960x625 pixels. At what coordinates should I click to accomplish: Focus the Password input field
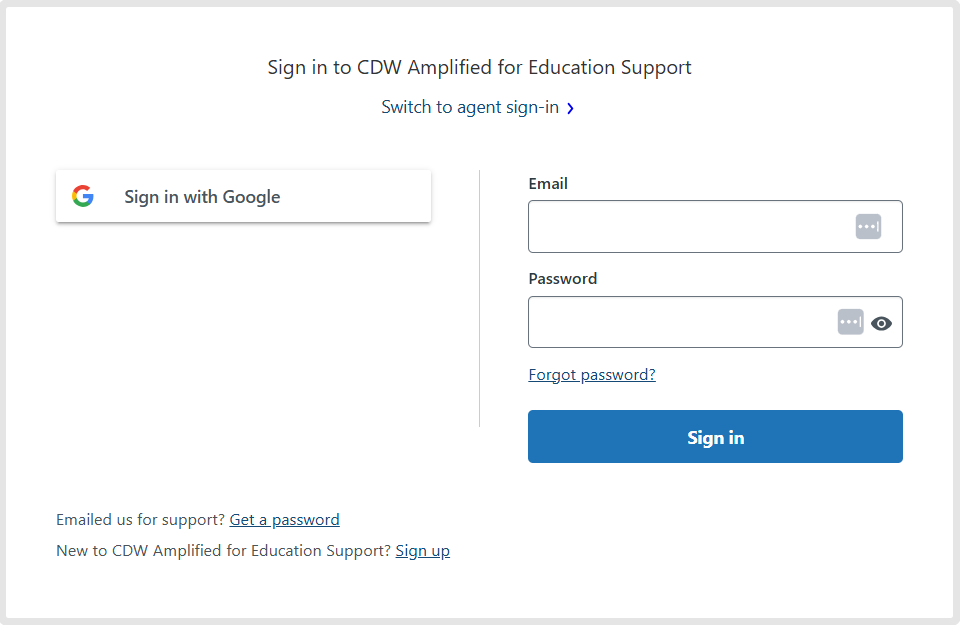click(x=680, y=322)
